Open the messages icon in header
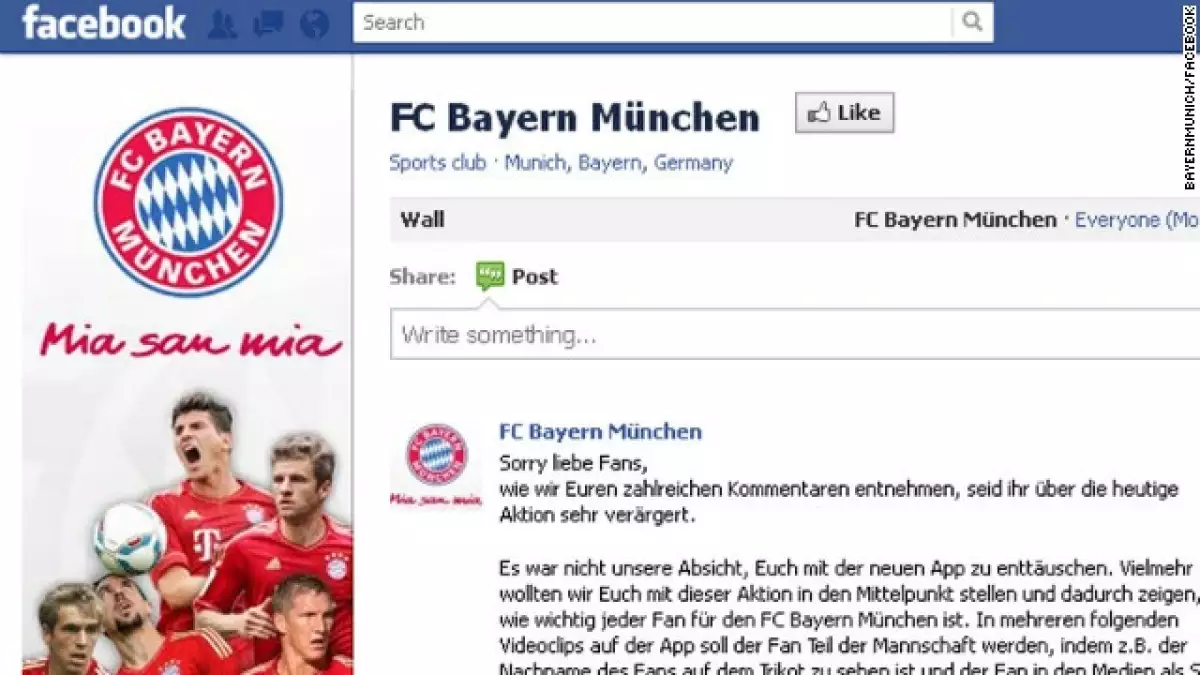 [268, 24]
